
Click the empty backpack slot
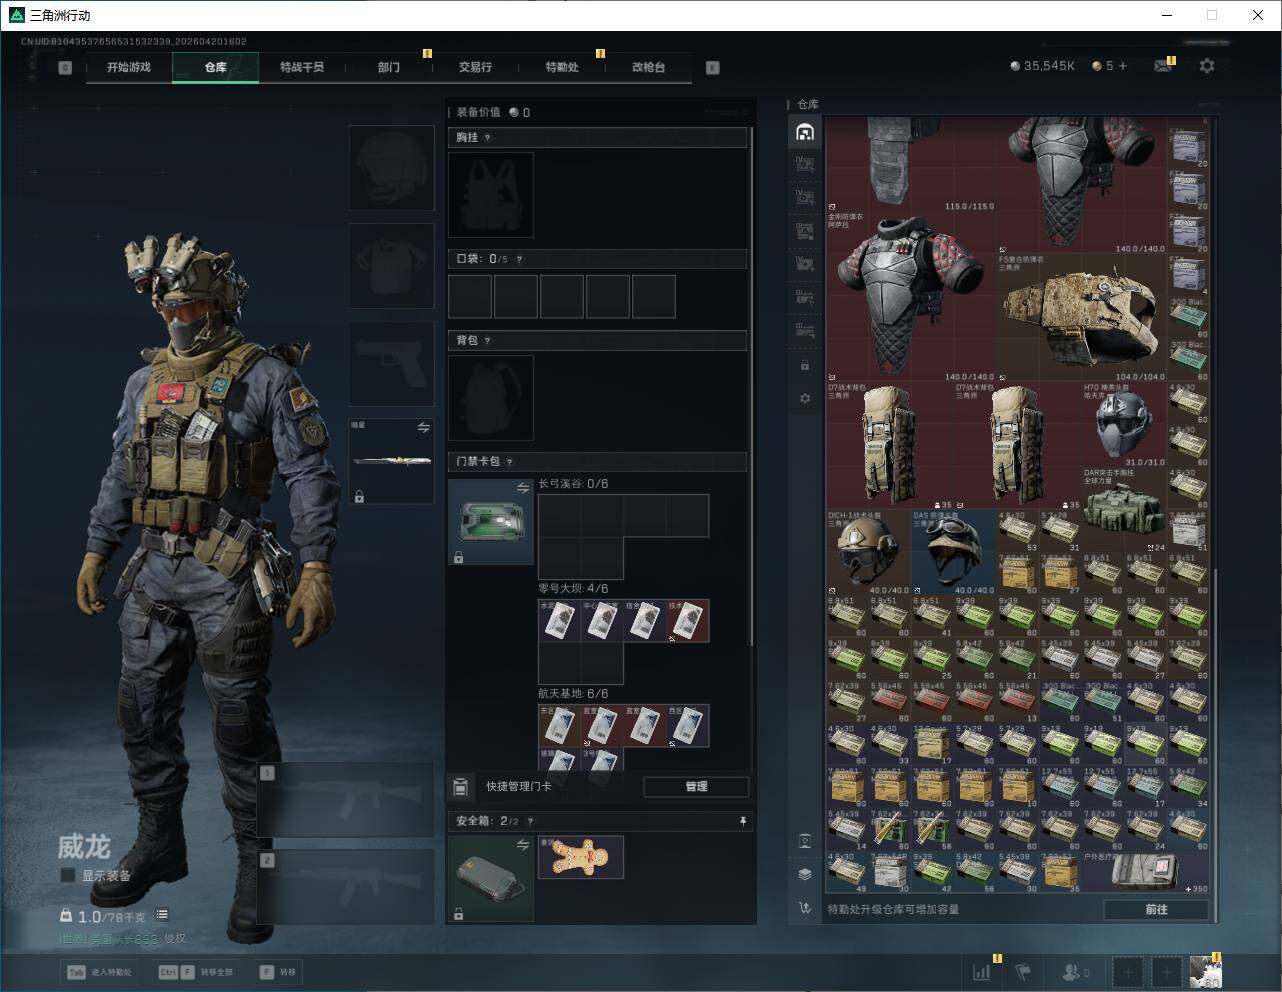coord(491,398)
